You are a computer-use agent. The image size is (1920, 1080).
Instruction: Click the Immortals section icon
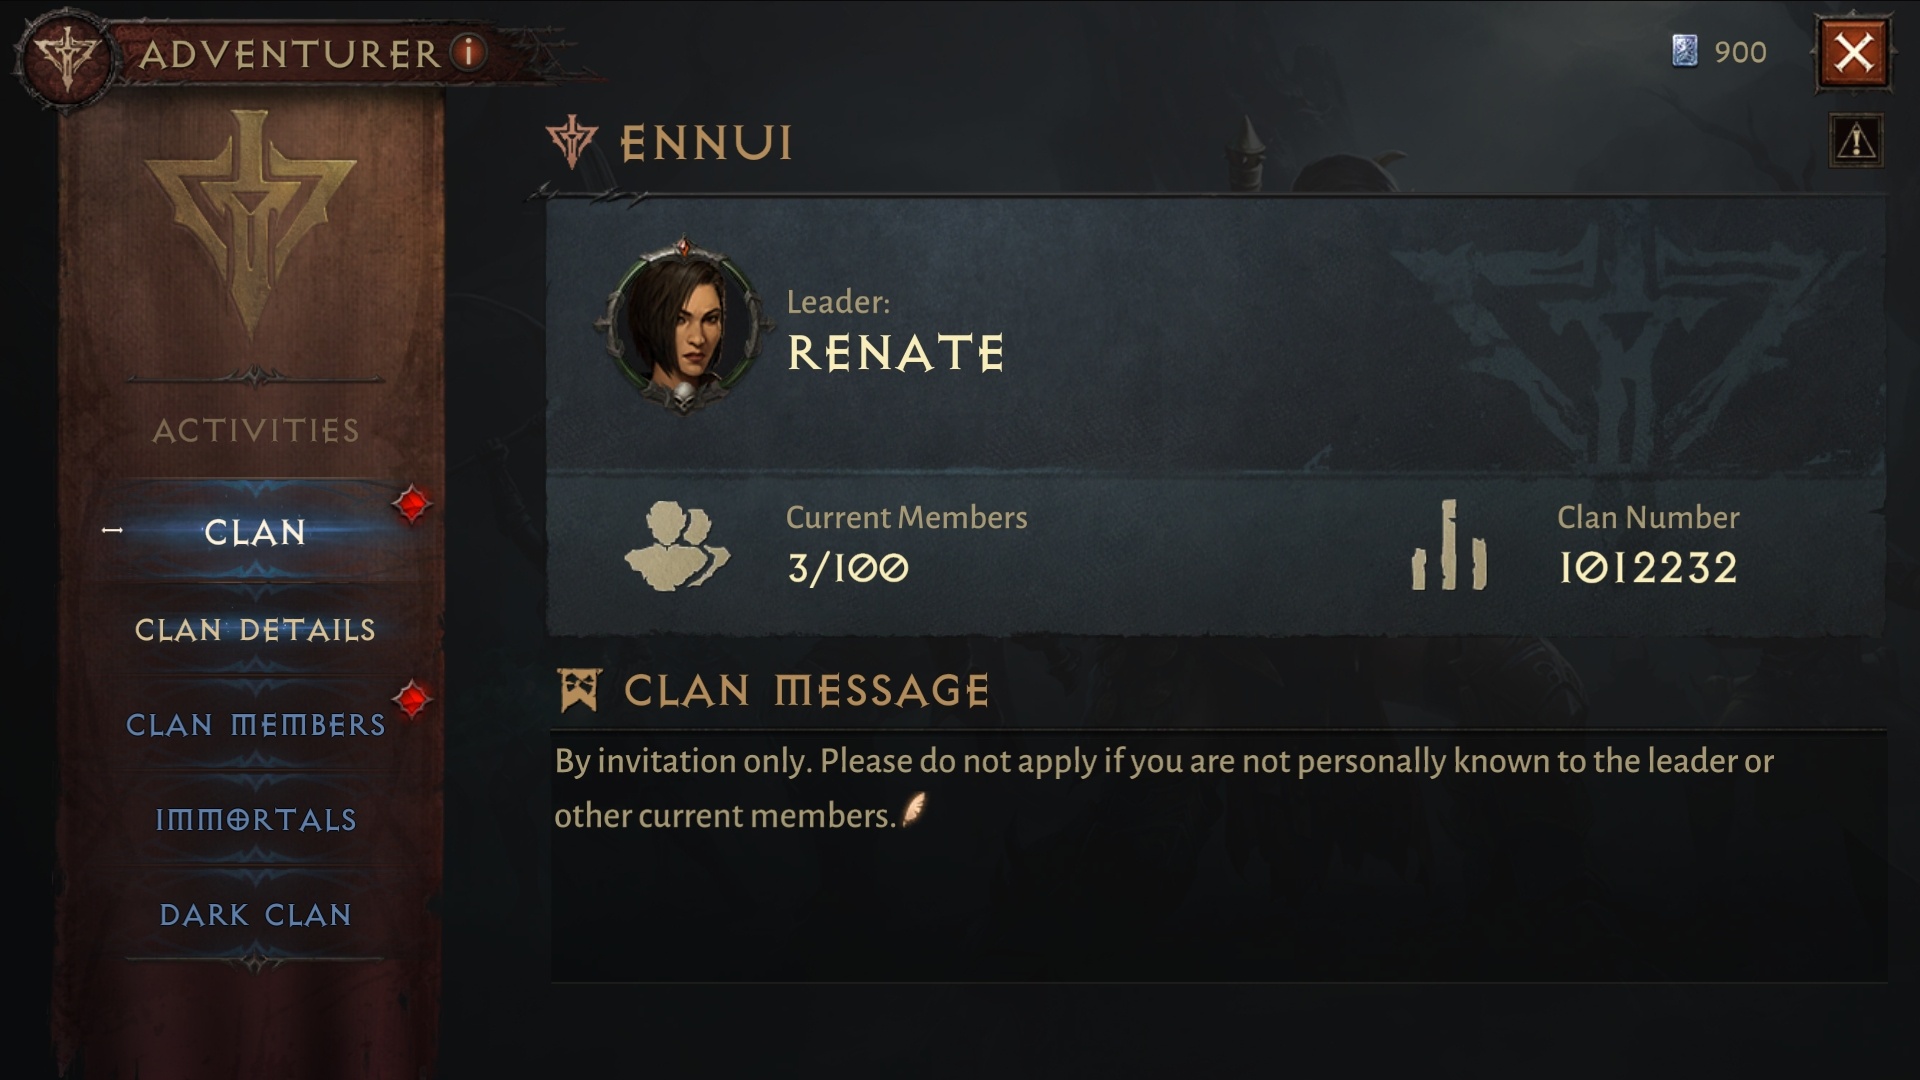pos(255,819)
